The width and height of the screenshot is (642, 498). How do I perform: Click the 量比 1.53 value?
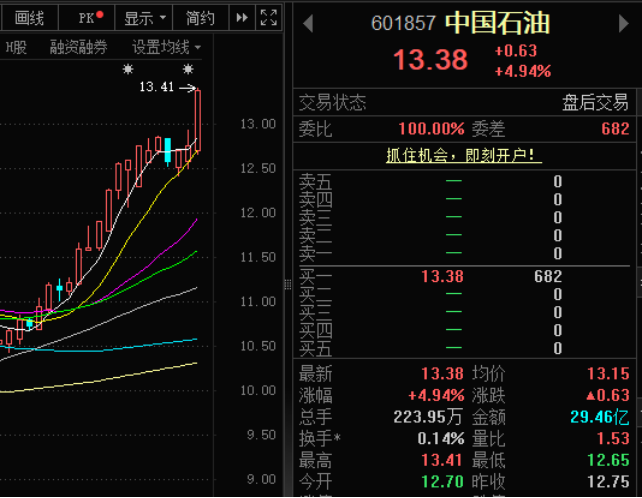[x=613, y=439]
